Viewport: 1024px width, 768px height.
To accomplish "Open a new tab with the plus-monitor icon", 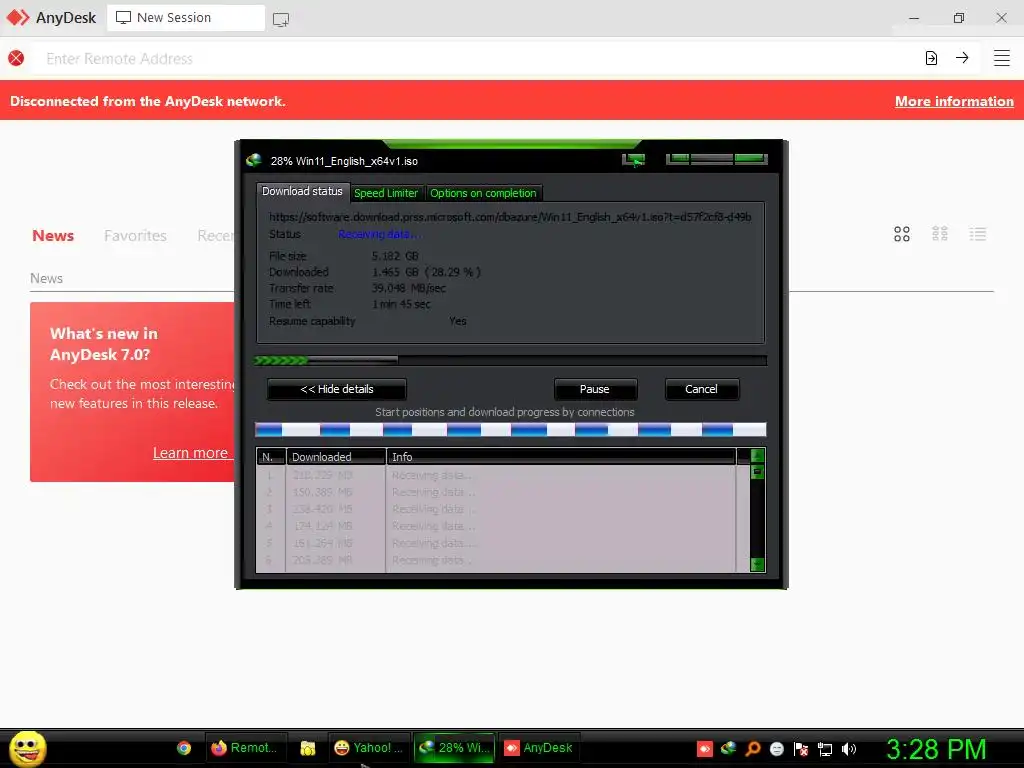I will [x=281, y=19].
